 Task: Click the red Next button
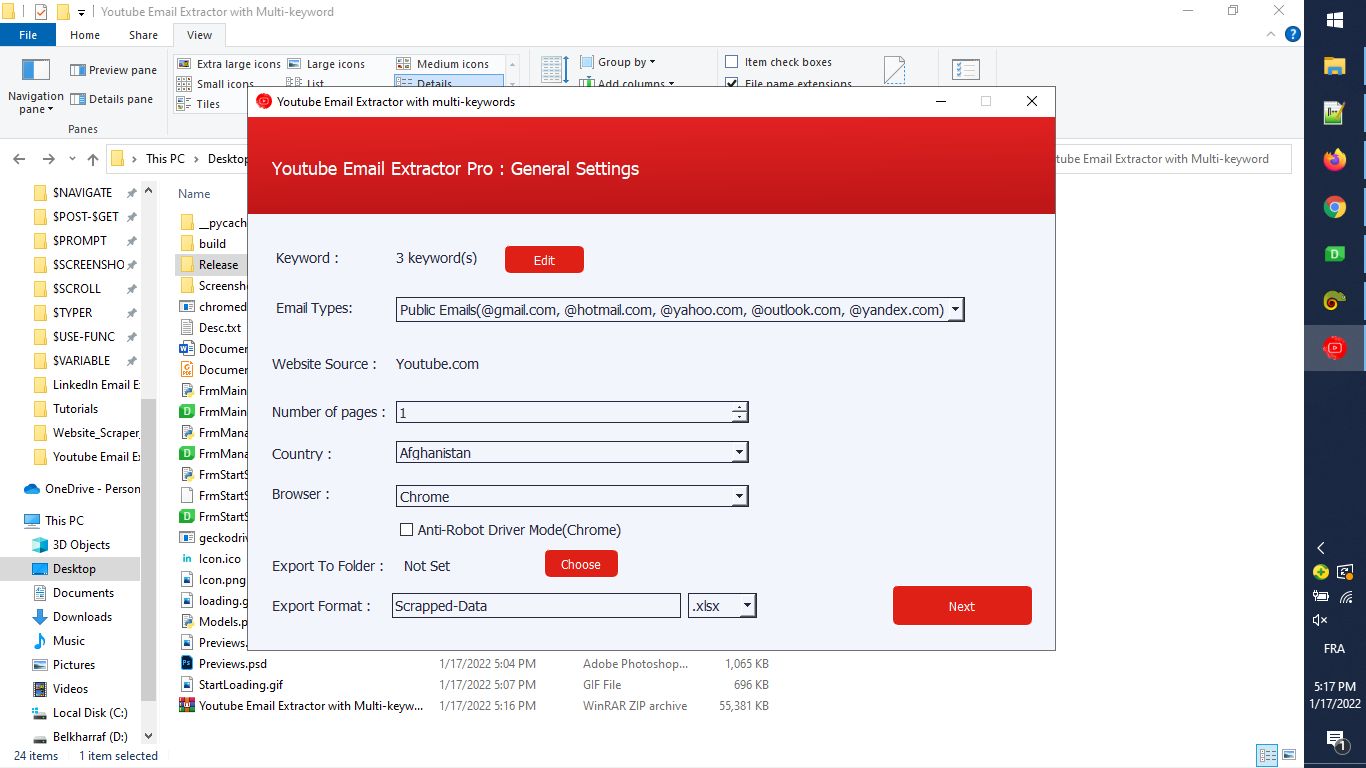[962, 606]
